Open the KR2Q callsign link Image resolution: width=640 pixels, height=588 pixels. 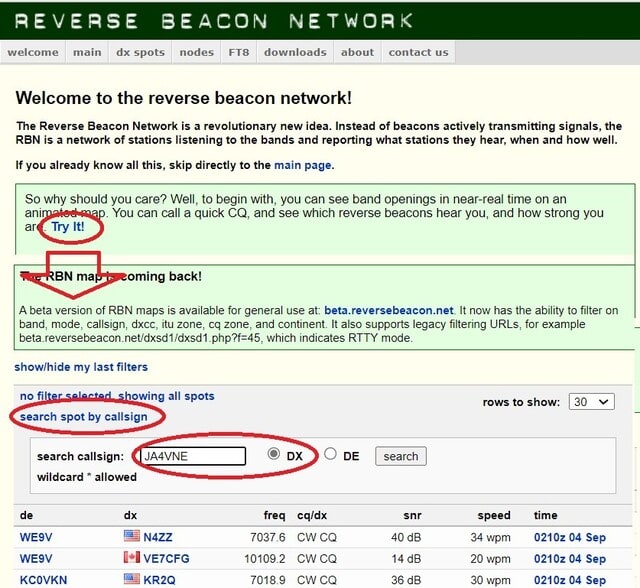(x=159, y=580)
